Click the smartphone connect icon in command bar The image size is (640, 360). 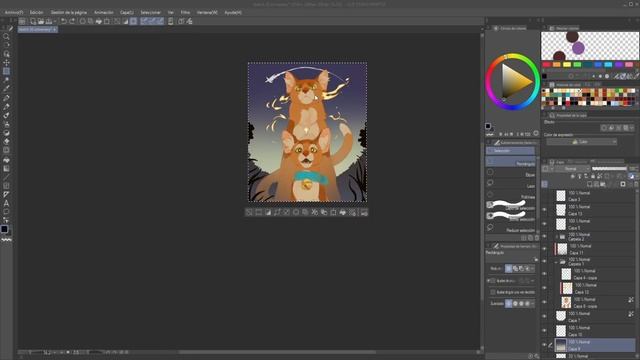pyautogui.click(x=171, y=21)
